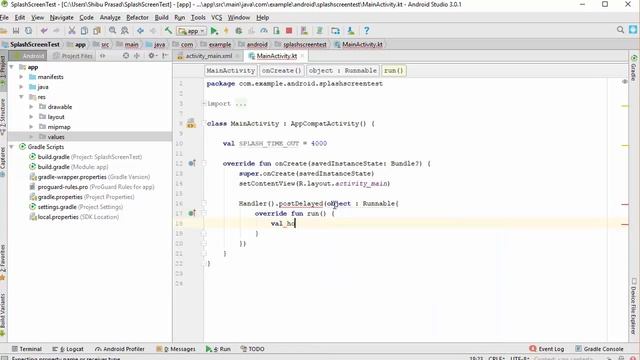Collapse the Gradle Scripts node
This screenshot has height=360, width=640.
[11, 147]
